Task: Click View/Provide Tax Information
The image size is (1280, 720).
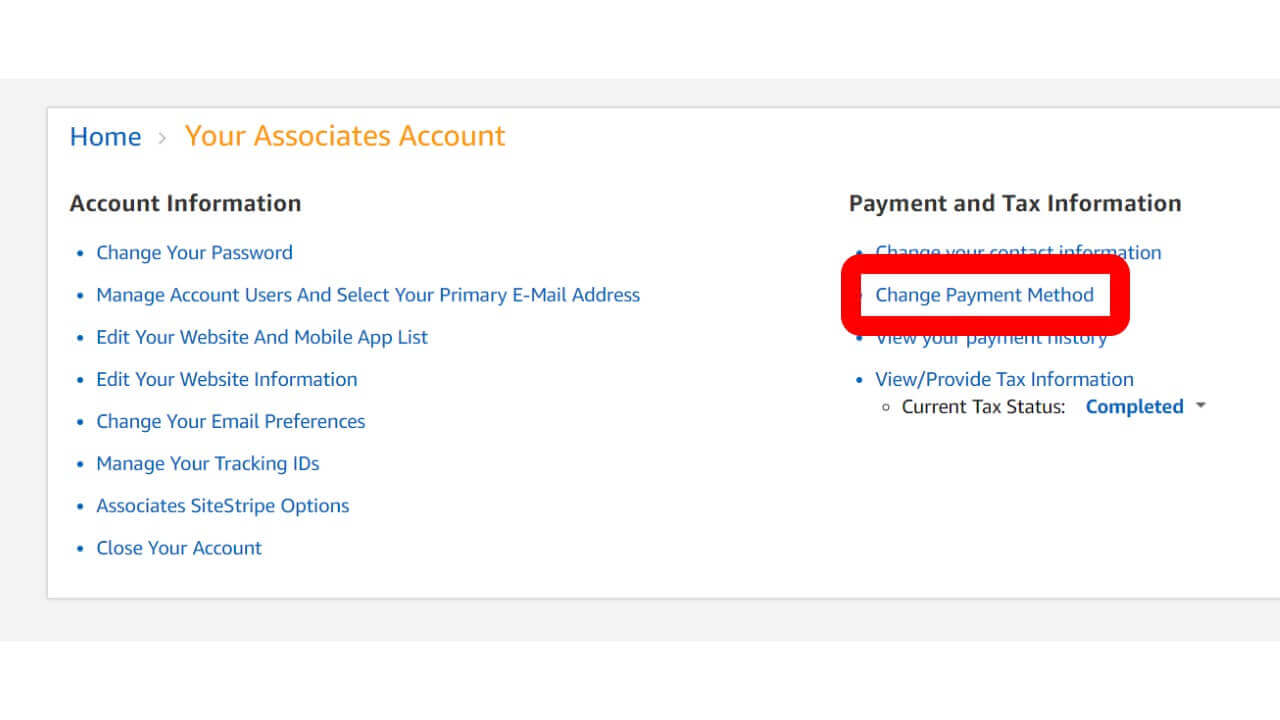Action: click(x=1004, y=379)
